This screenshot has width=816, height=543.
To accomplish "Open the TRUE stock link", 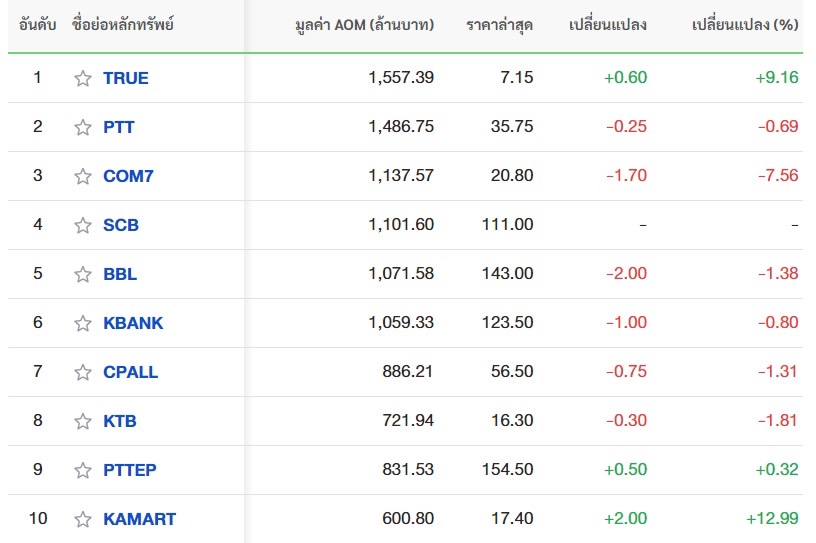I will (125, 78).
